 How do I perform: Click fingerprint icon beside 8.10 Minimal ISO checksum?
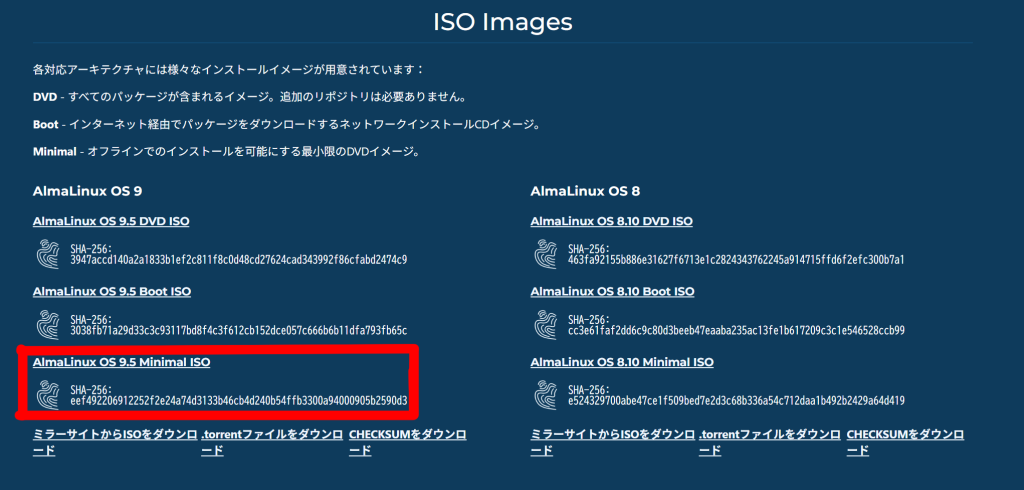click(x=545, y=395)
